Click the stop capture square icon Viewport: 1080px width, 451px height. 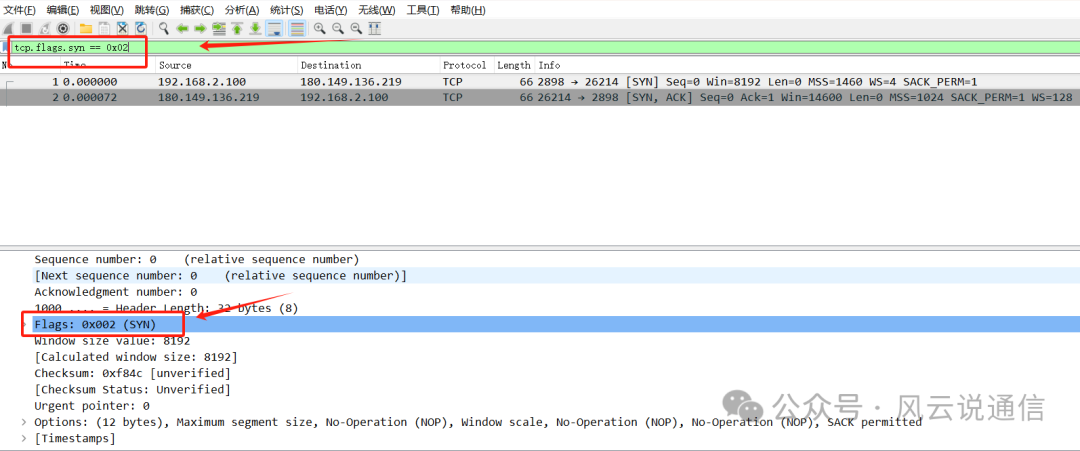click(27, 28)
